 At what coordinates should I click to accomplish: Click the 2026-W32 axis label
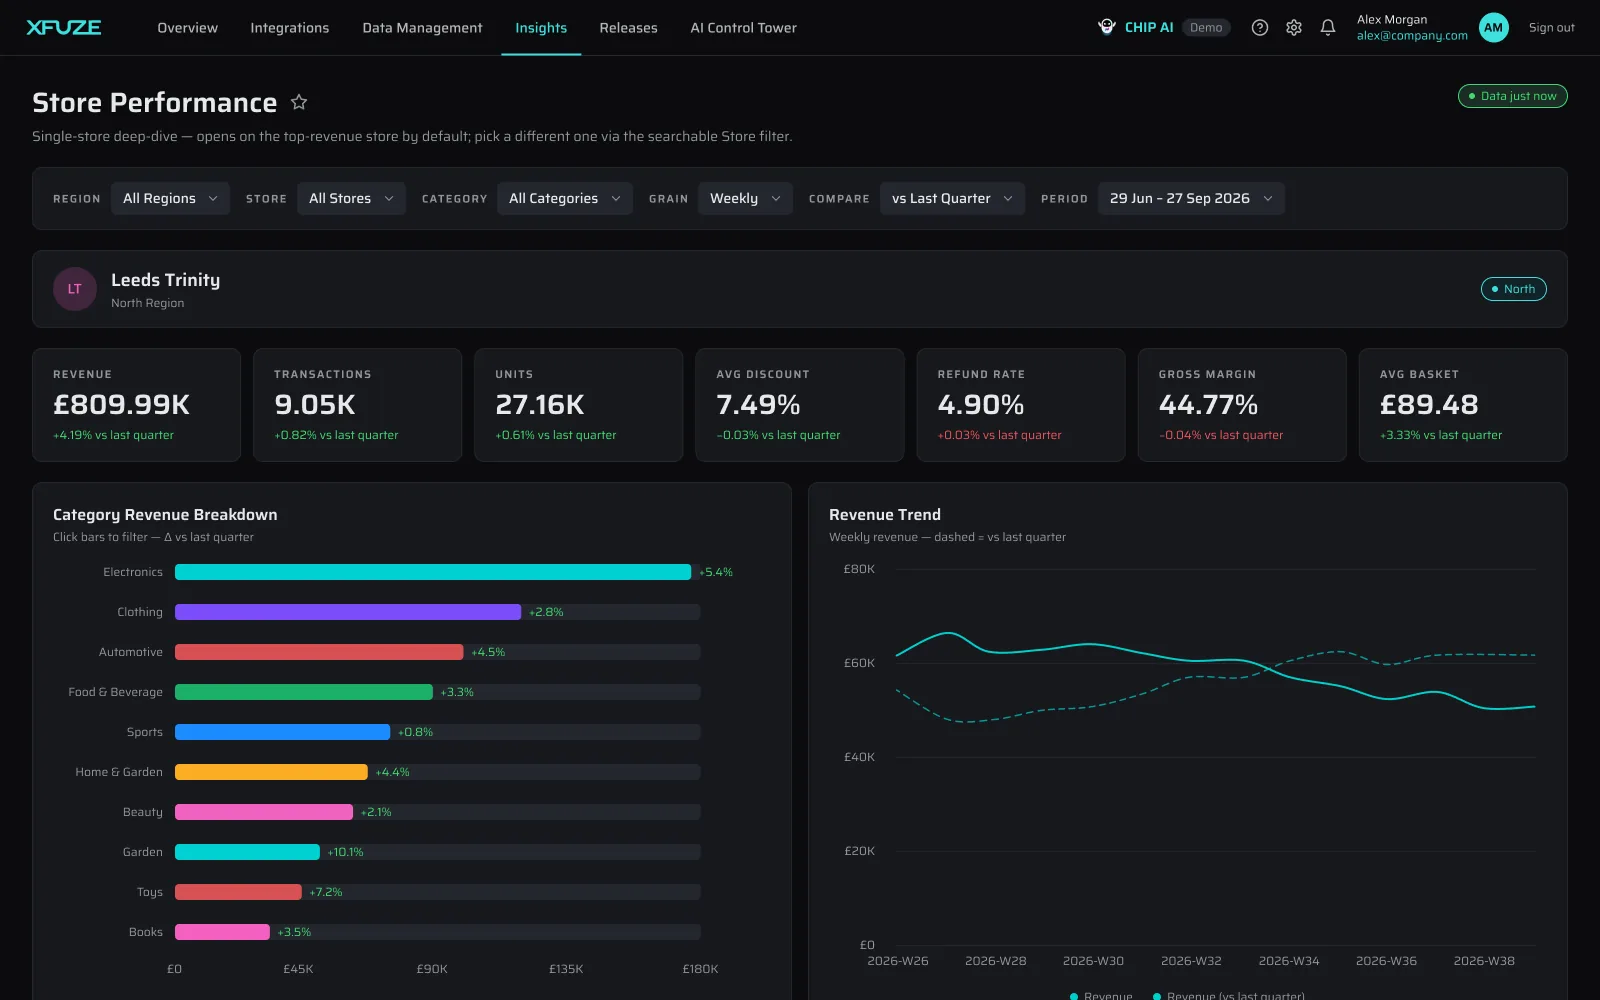tap(1191, 961)
